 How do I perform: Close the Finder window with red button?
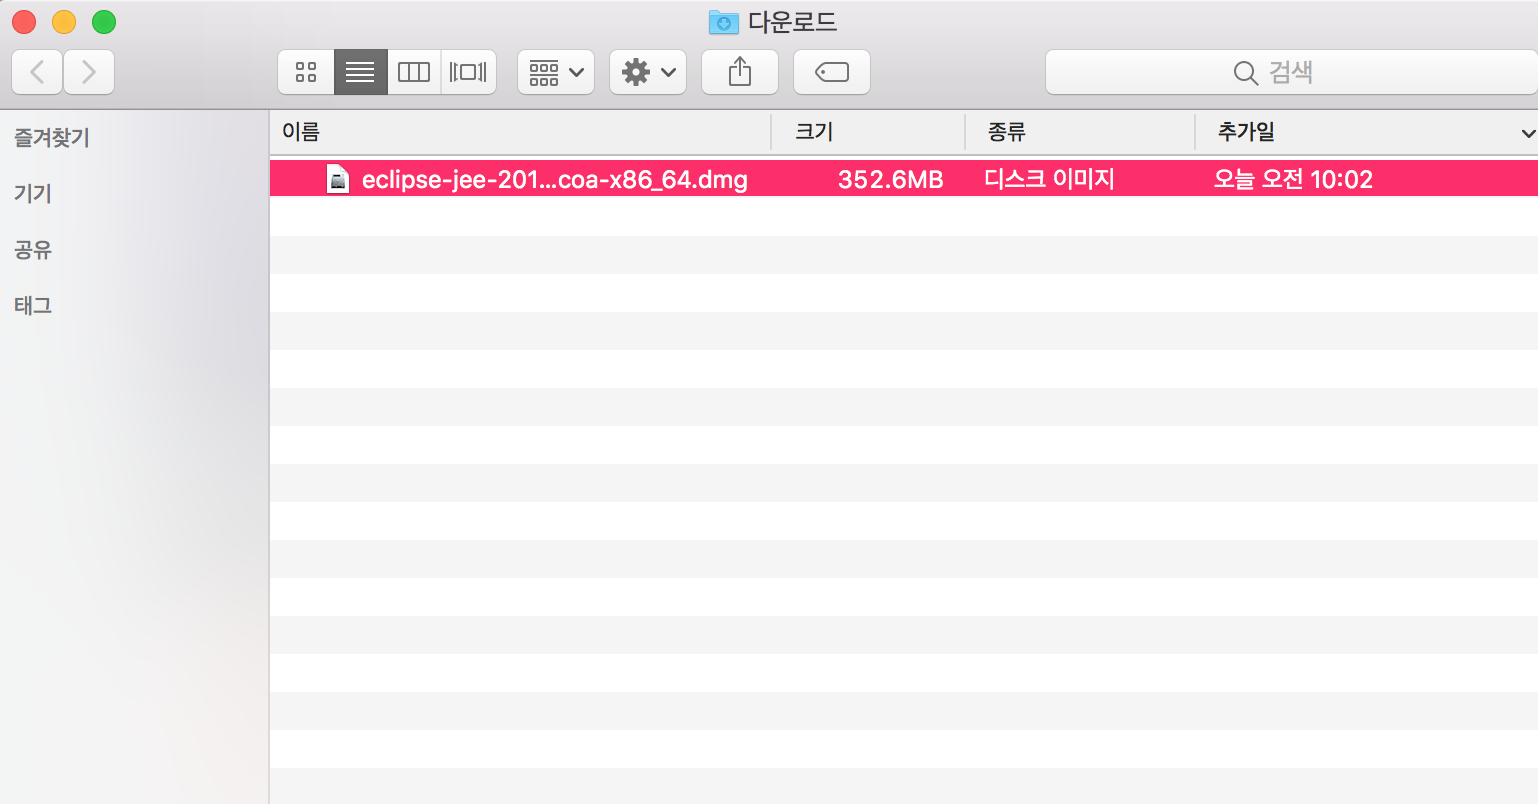[x=24, y=22]
